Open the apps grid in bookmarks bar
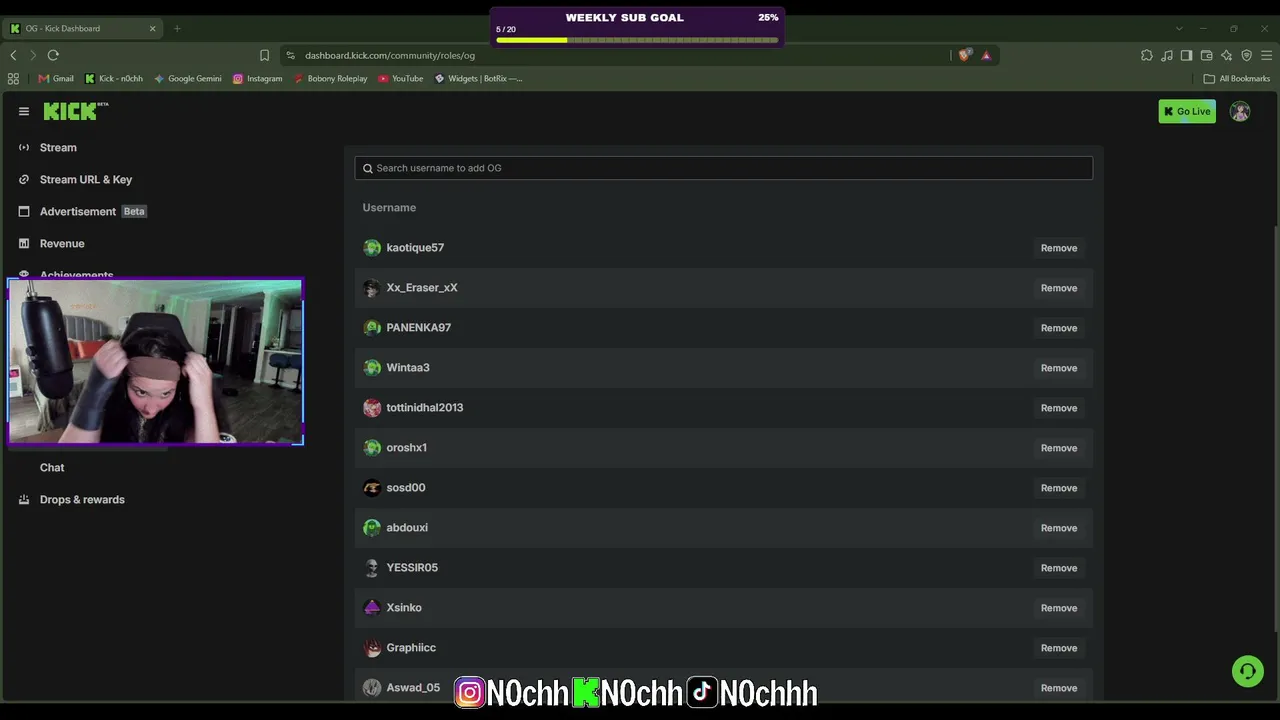This screenshot has height=720, width=1280. coord(13,78)
